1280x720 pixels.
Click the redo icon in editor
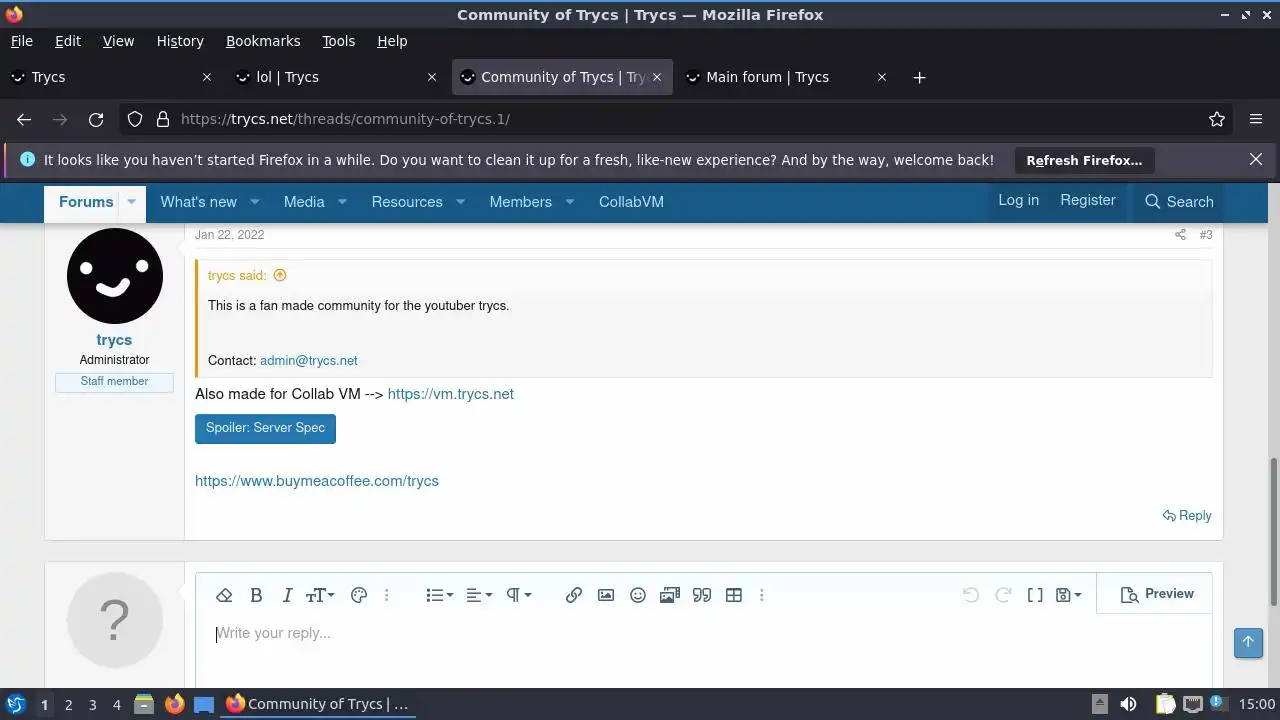click(1003, 595)
